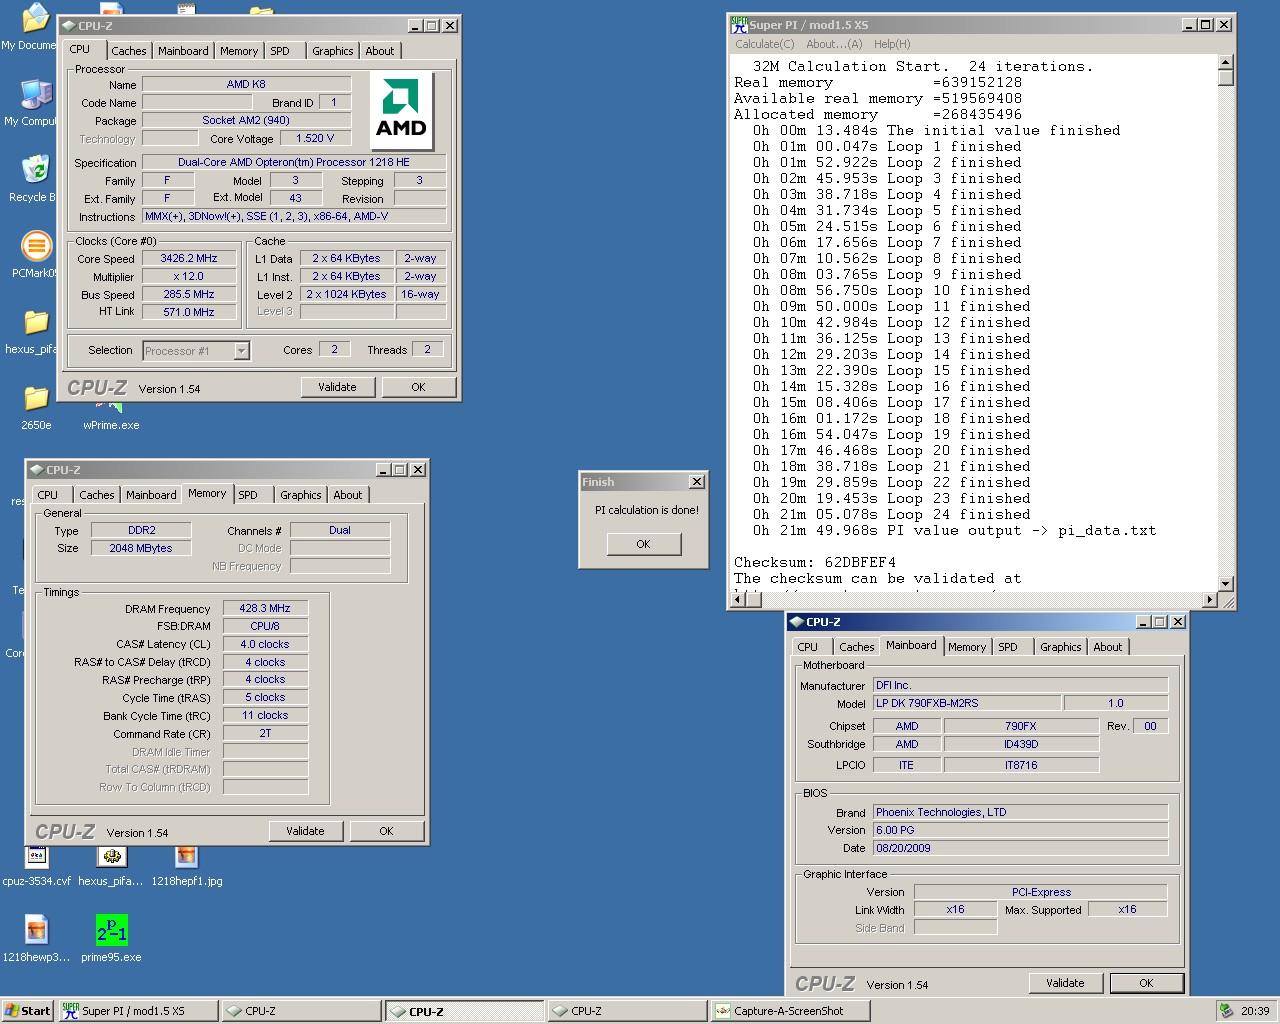
Task: Click Validate in the top CPU-Z window
Action: 337,387
